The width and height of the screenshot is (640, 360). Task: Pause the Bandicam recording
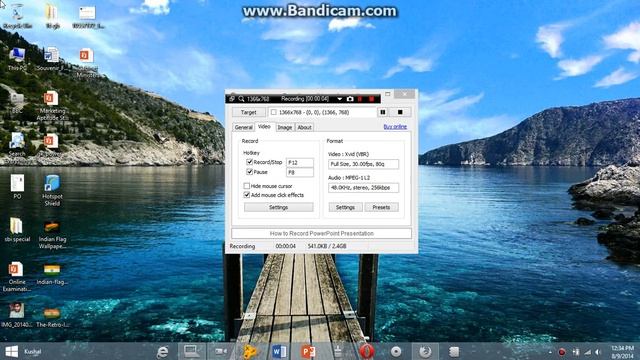383,112
